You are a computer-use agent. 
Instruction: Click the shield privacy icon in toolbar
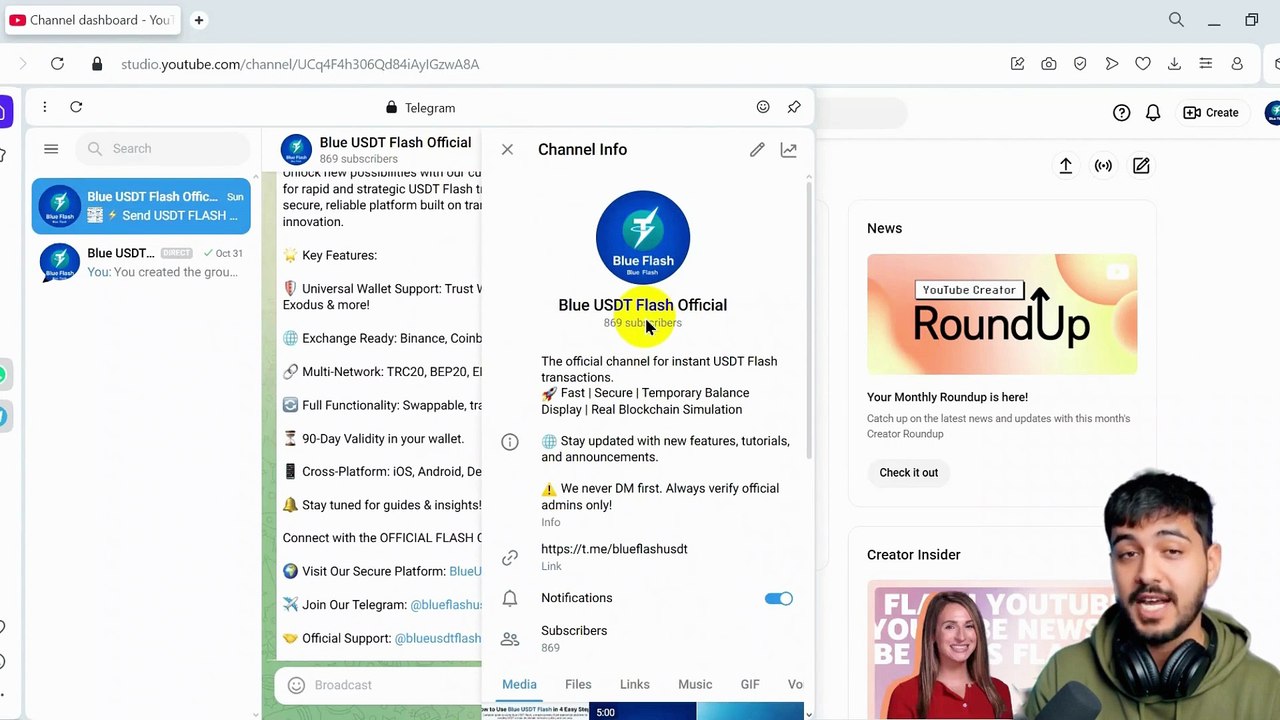tap(1080, 64)
